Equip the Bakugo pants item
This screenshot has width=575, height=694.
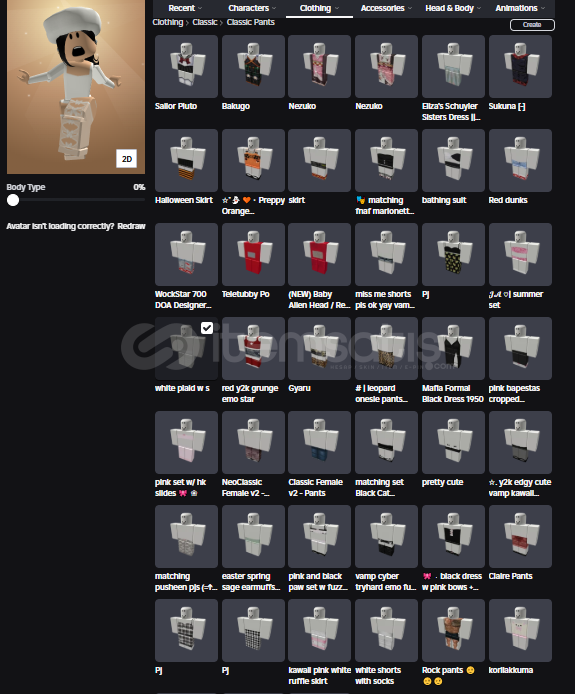253,66
